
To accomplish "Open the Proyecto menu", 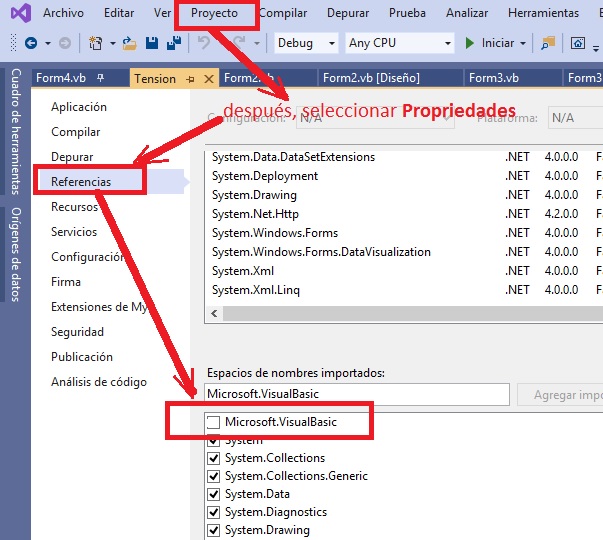I will pos(215,13).
